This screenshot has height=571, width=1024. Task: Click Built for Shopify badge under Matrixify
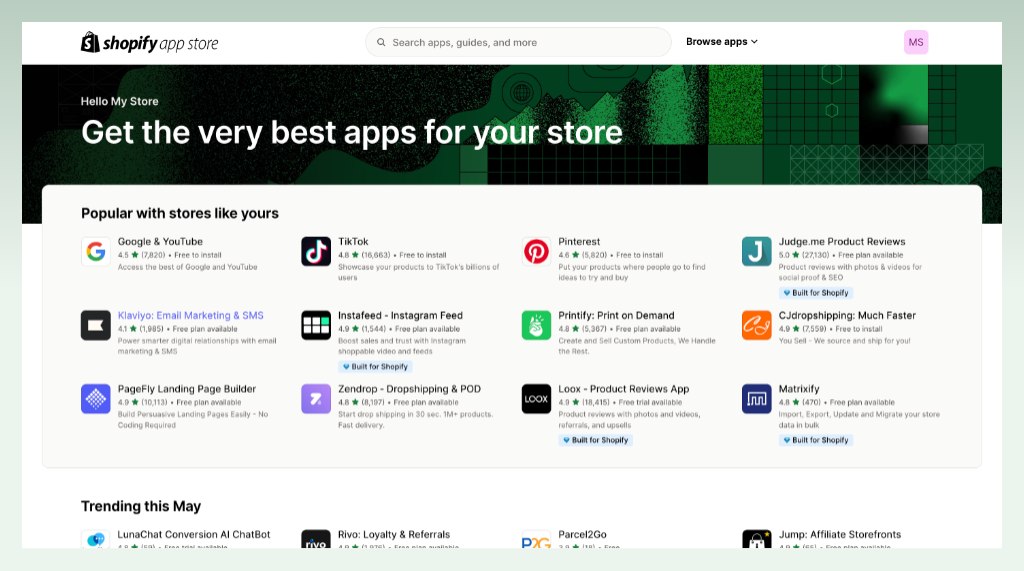point(816,440)
